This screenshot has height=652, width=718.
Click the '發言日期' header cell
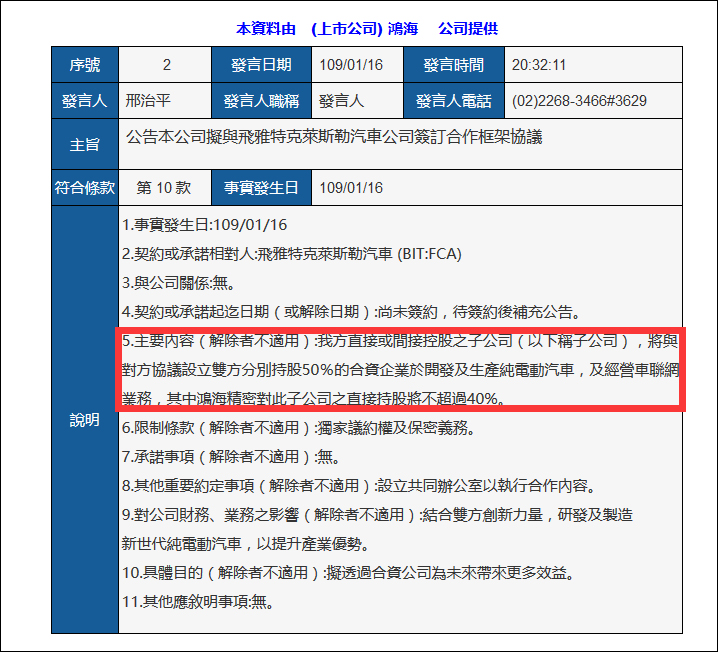[261, 65]
